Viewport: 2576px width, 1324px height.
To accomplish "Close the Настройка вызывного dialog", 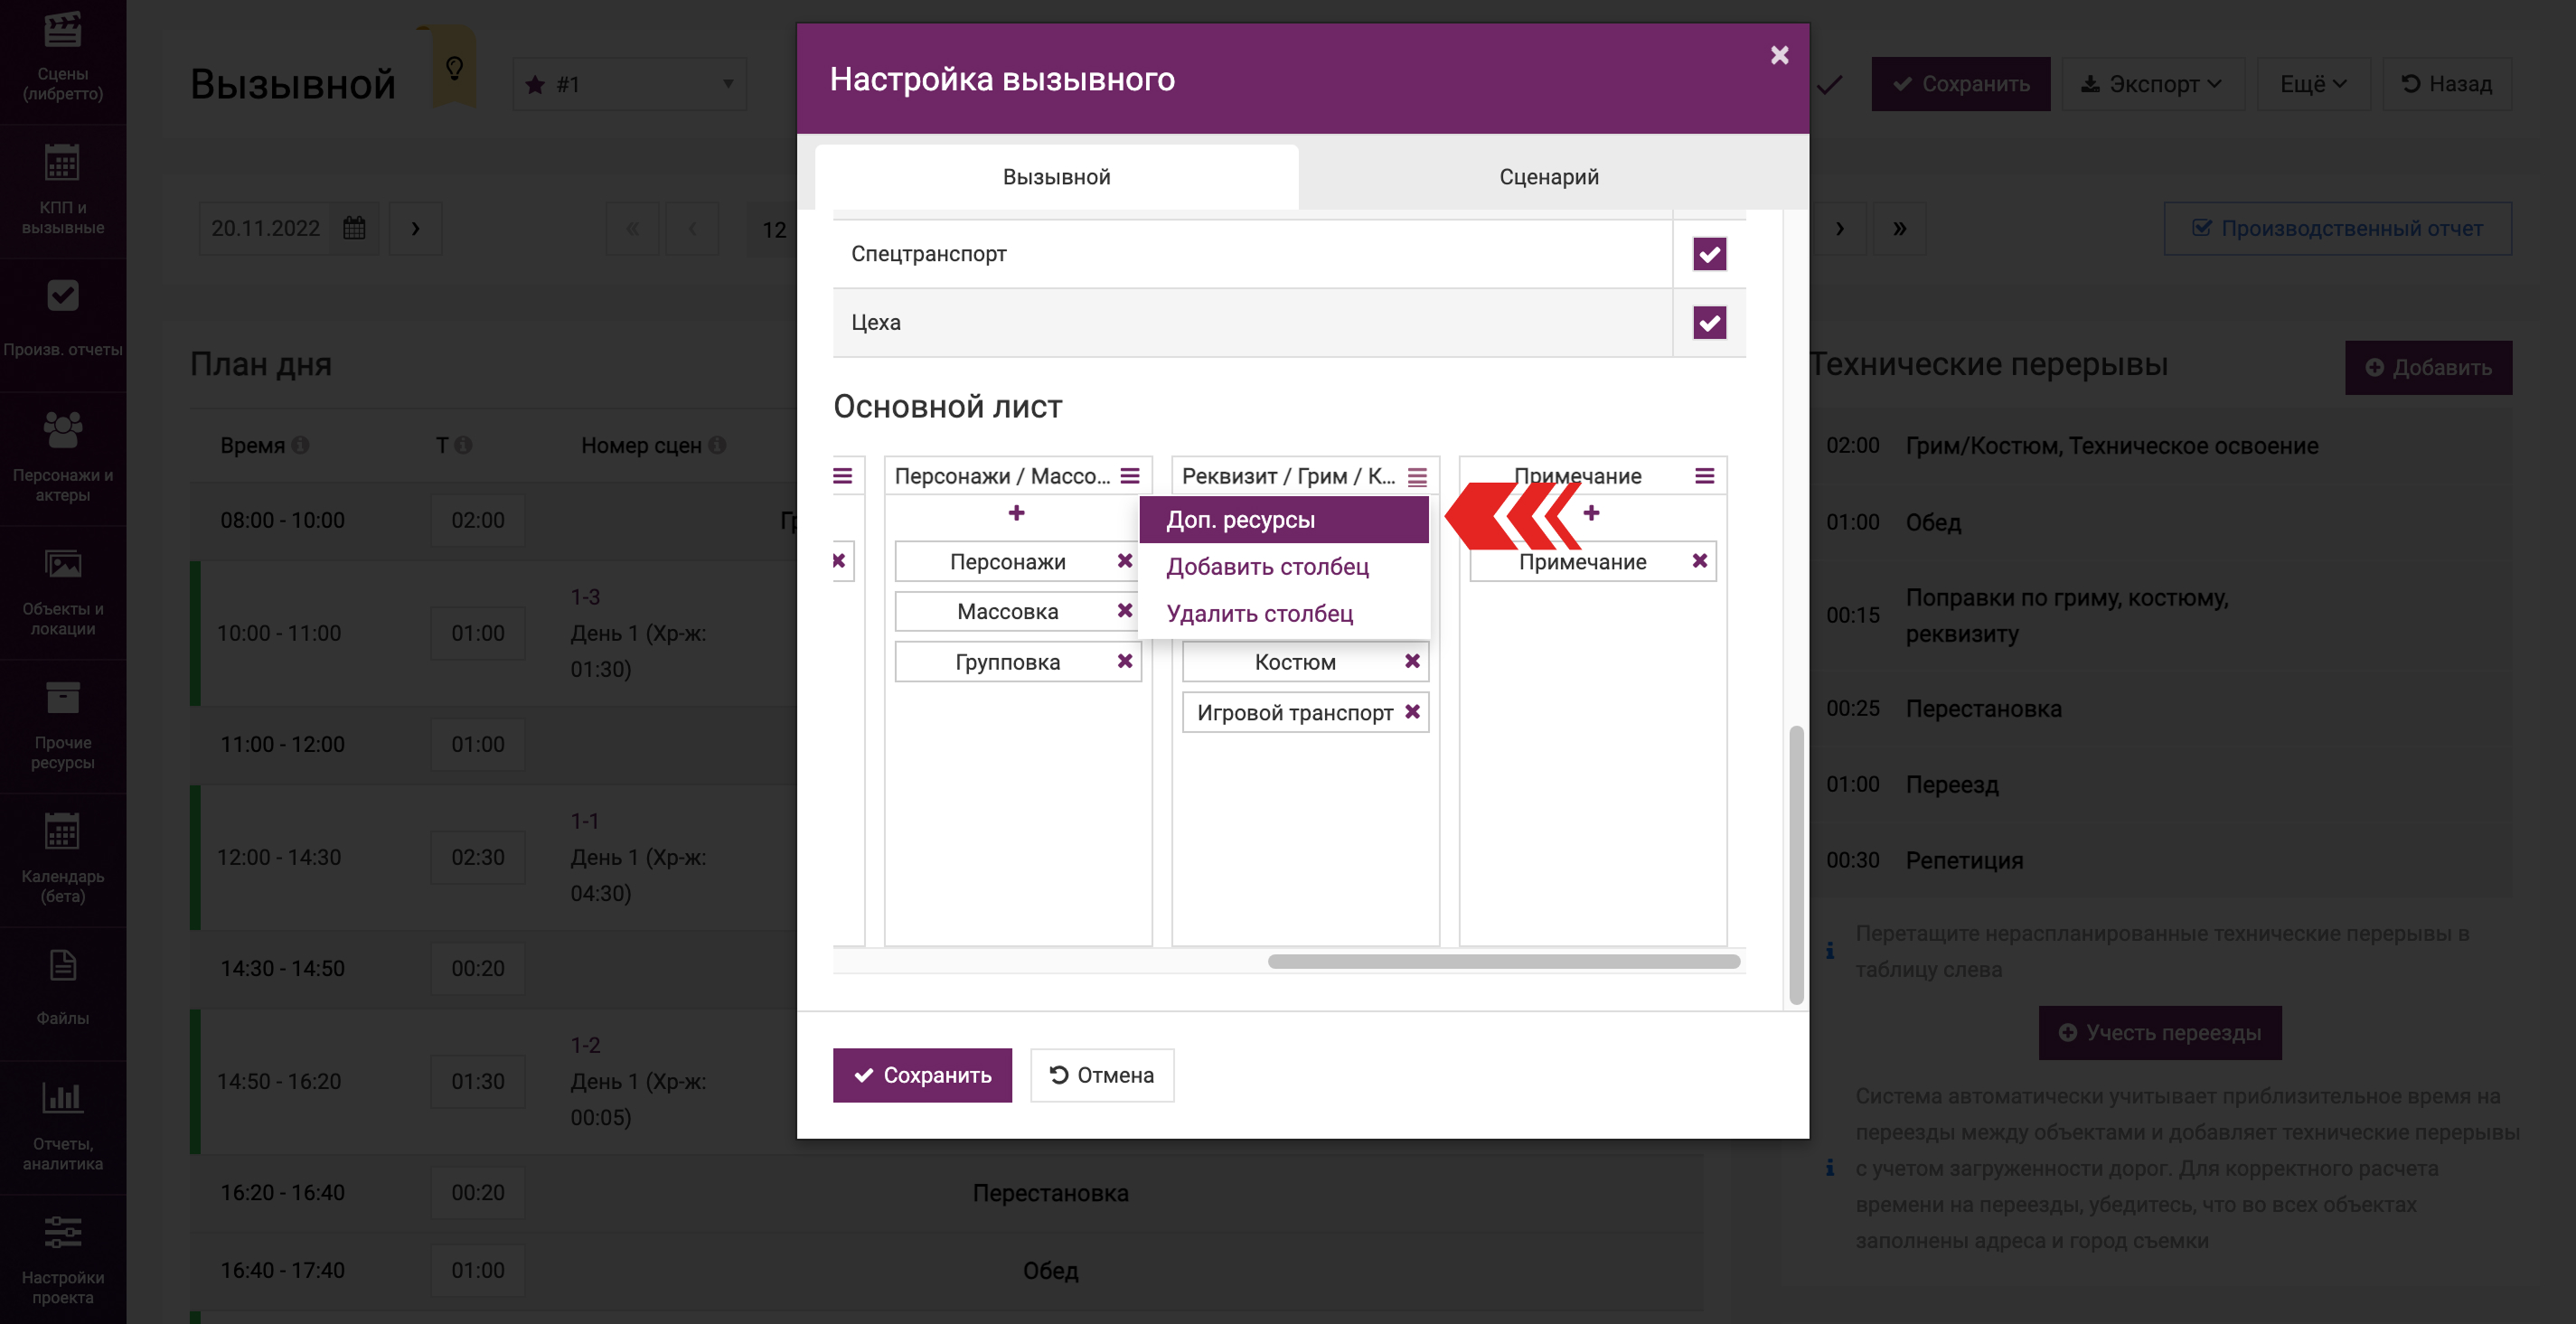I will pyautogui.click(x=1779, y=55).
